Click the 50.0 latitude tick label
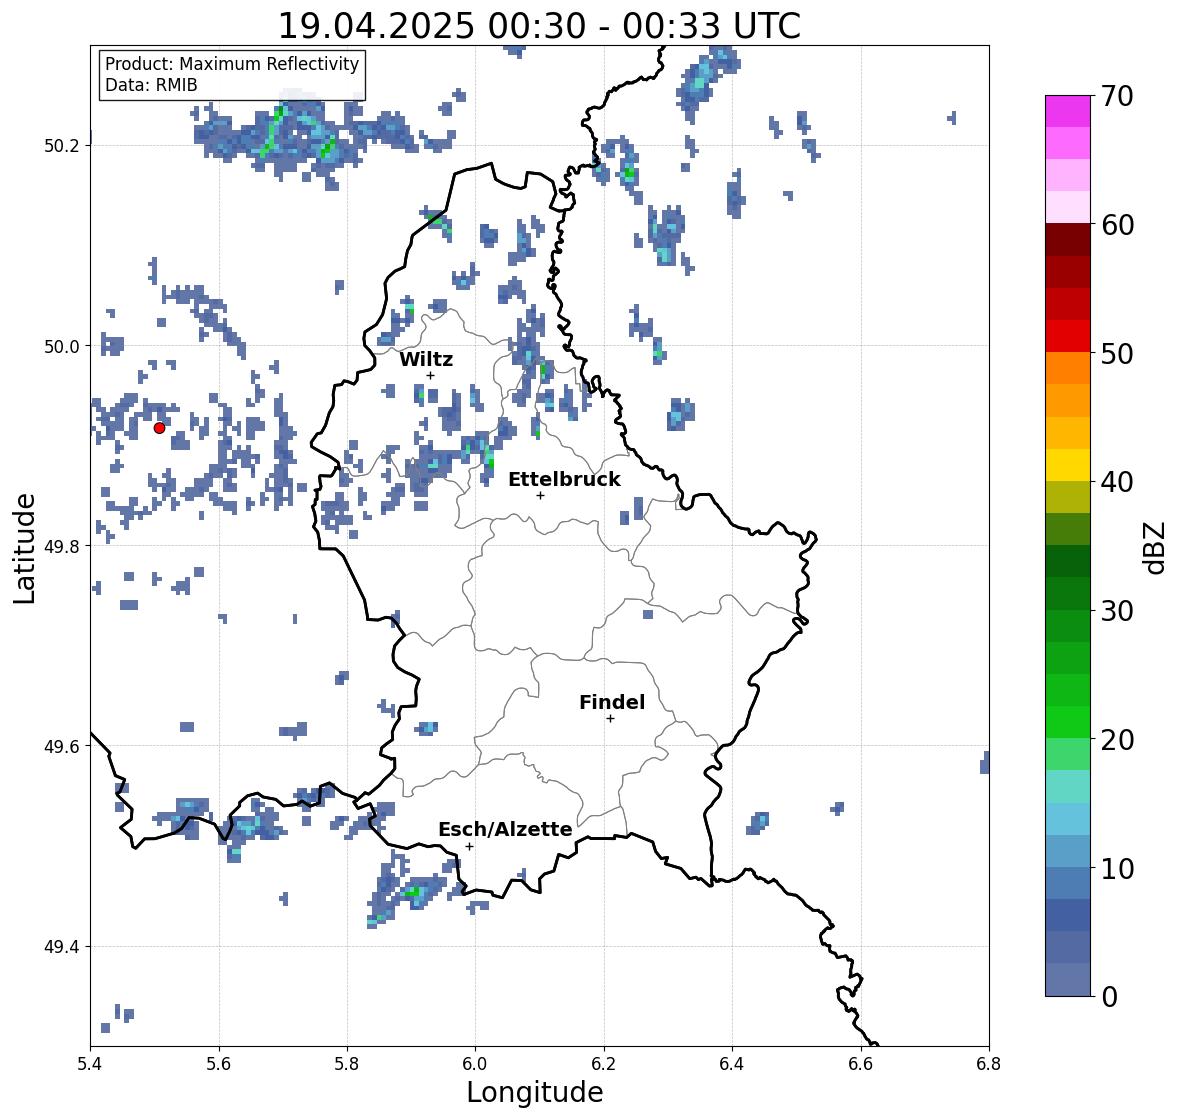The image size is (1179, 1117). [62, 347]
